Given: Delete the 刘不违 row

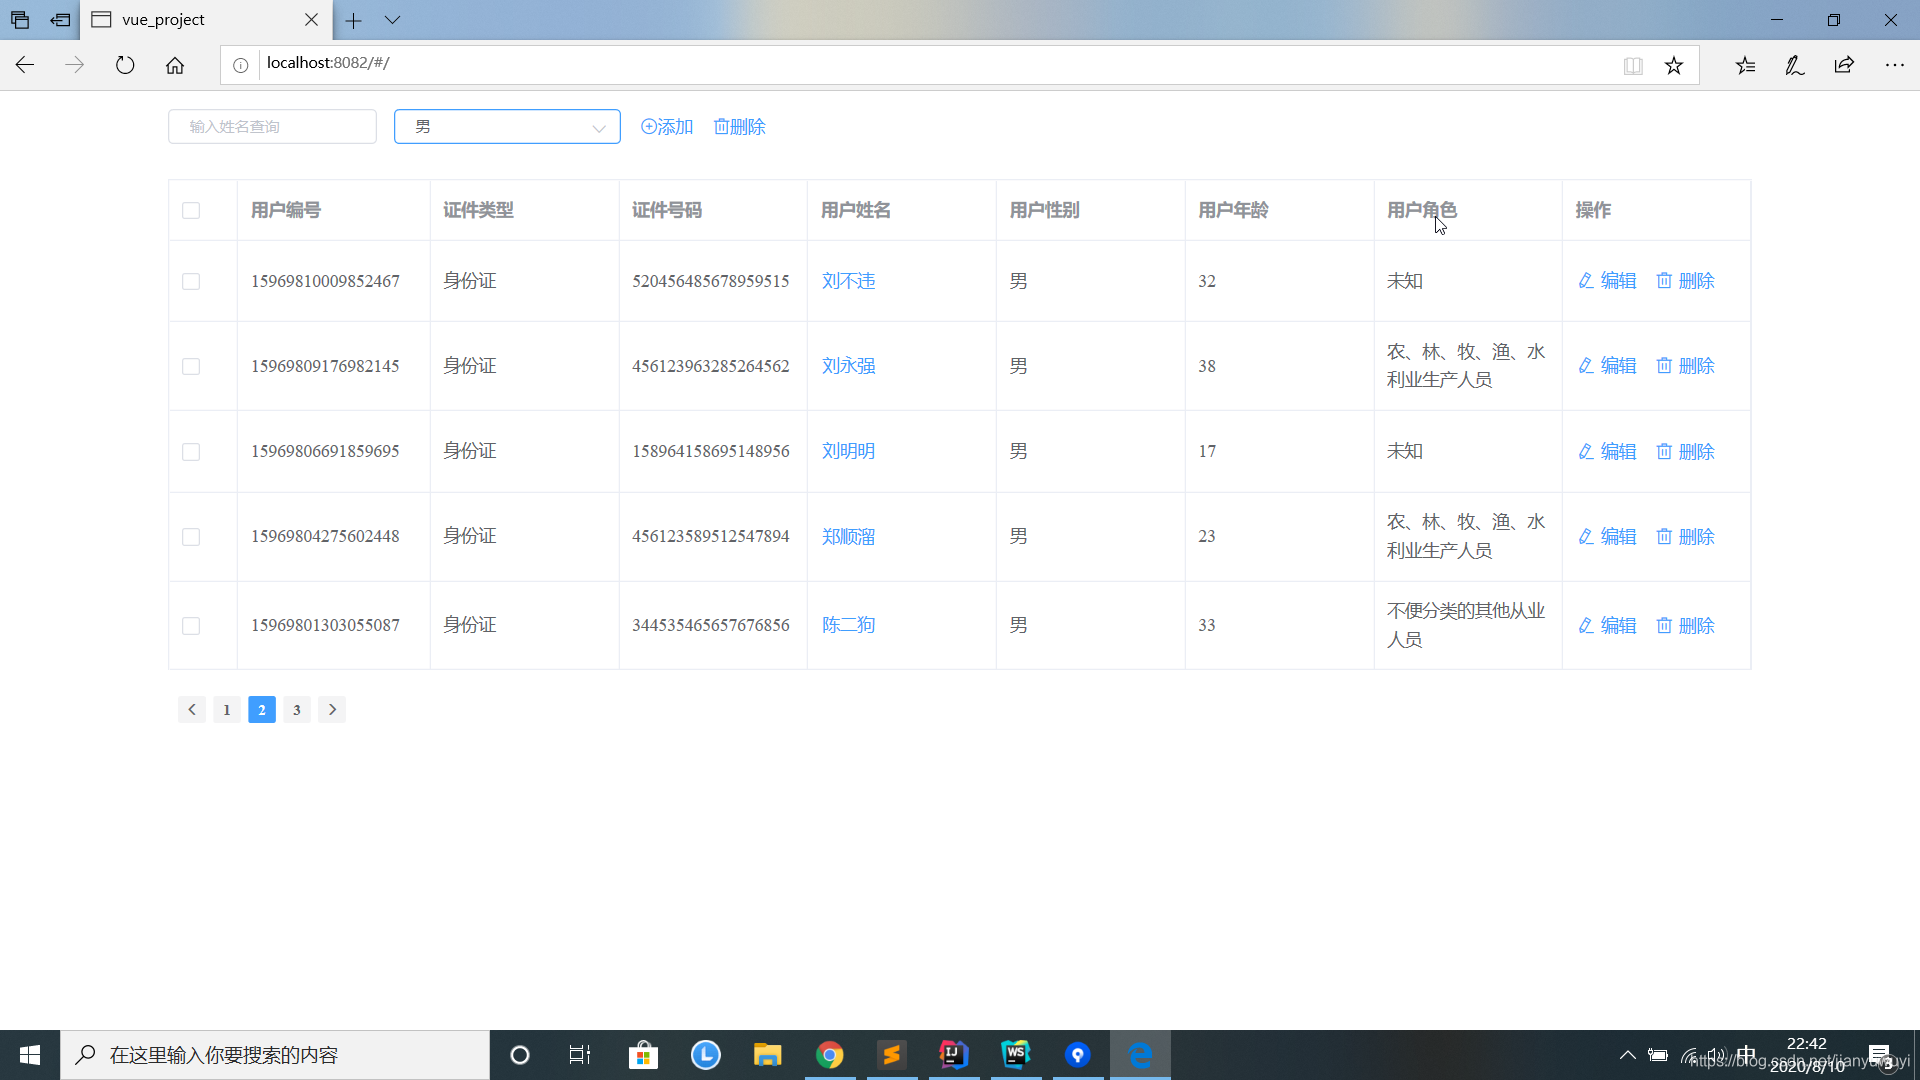Looking at the screenshot, I should 1685,281.
